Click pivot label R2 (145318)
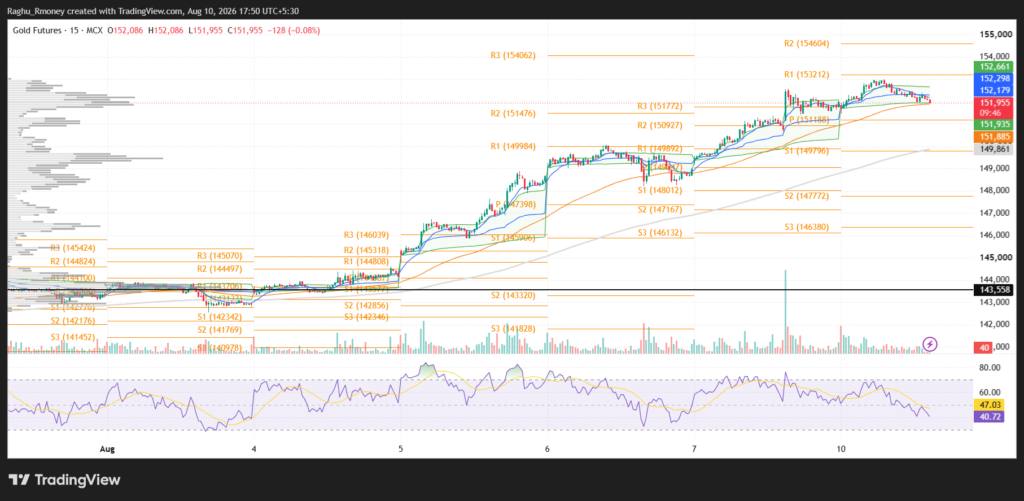The height and width of the screenshot is (501, 1024). tap(366, 250)
